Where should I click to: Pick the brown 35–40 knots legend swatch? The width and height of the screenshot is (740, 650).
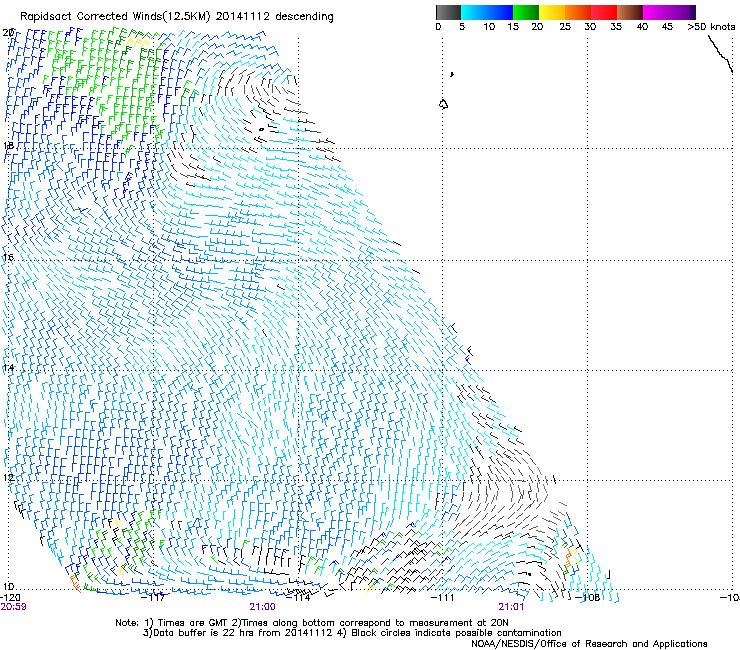click(630, 12)
